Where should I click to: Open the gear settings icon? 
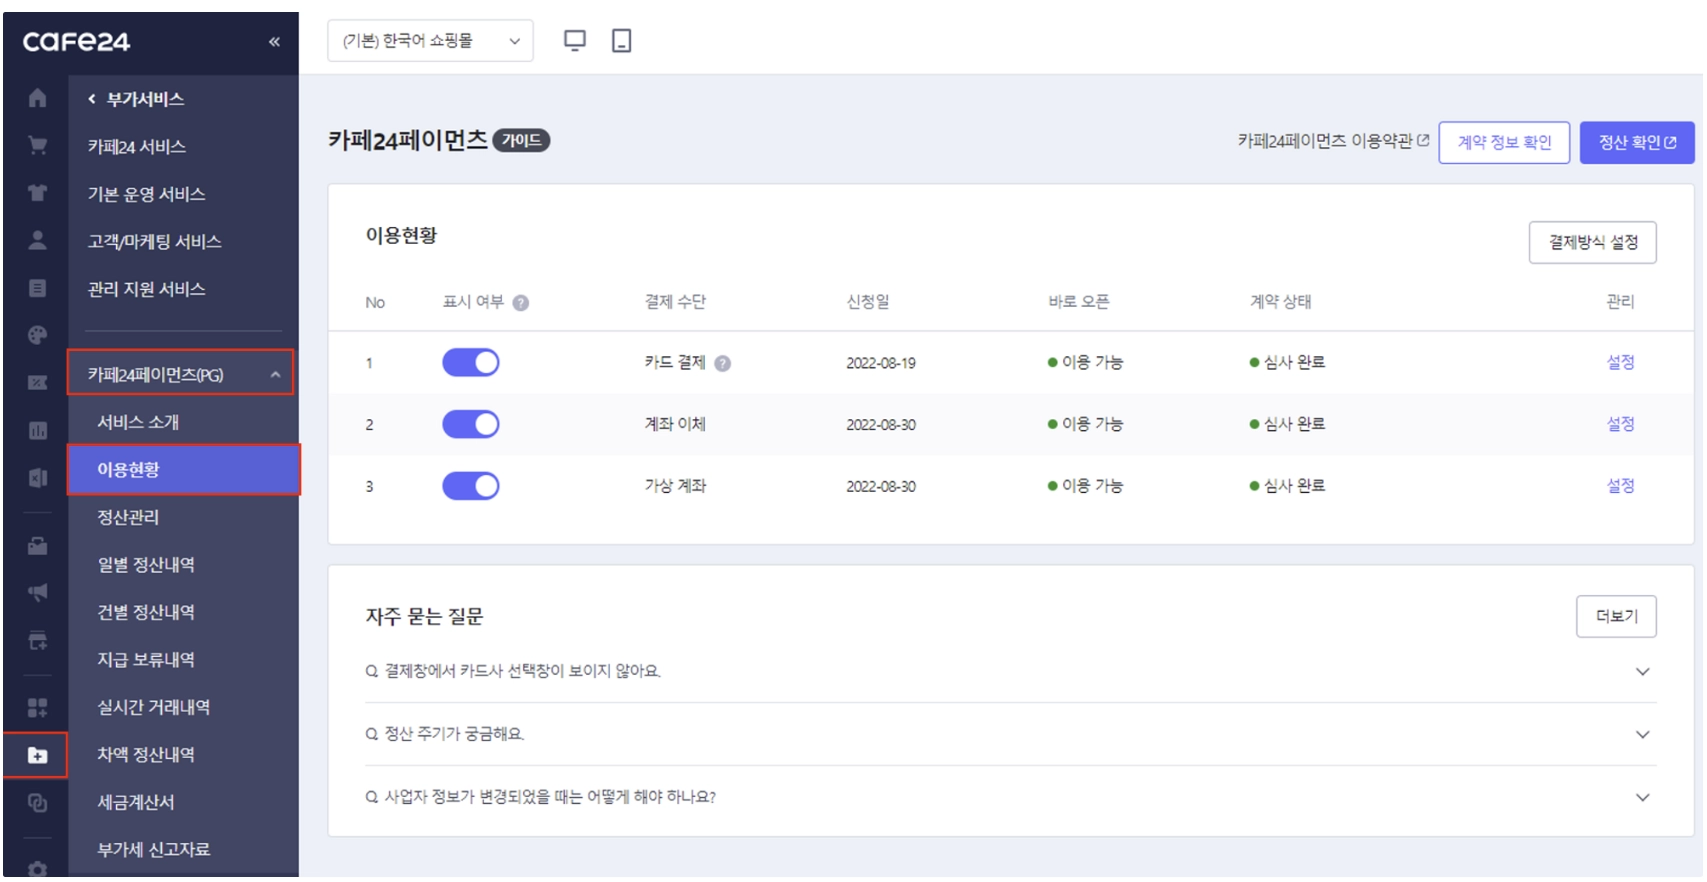(37, 869)
